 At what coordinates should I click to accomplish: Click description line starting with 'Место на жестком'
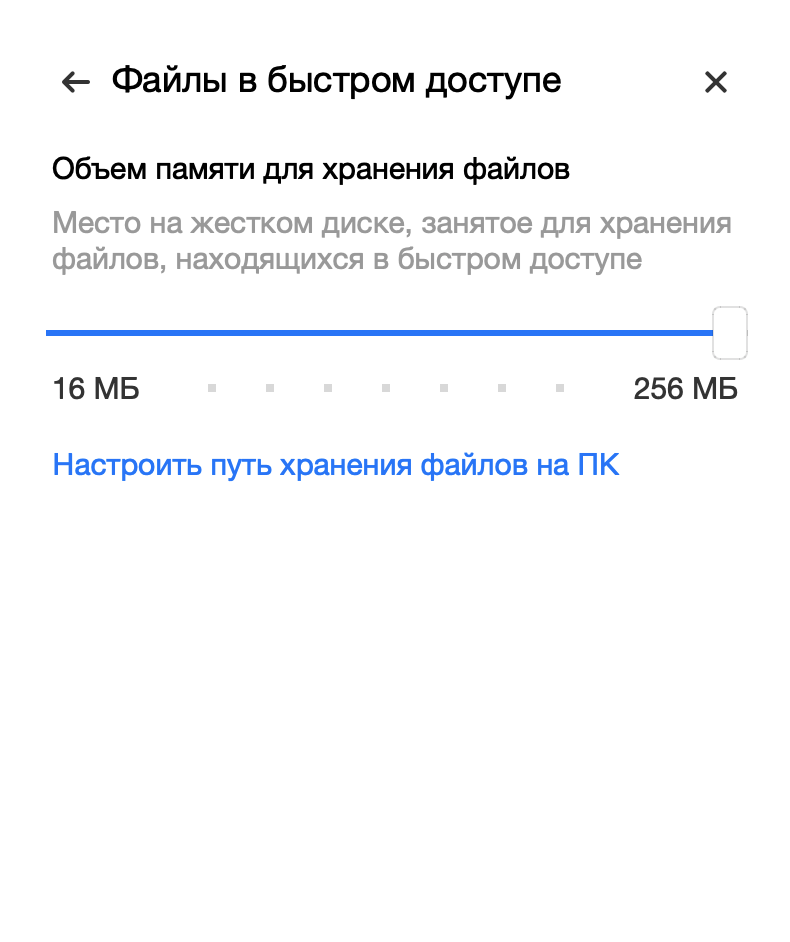392,223
